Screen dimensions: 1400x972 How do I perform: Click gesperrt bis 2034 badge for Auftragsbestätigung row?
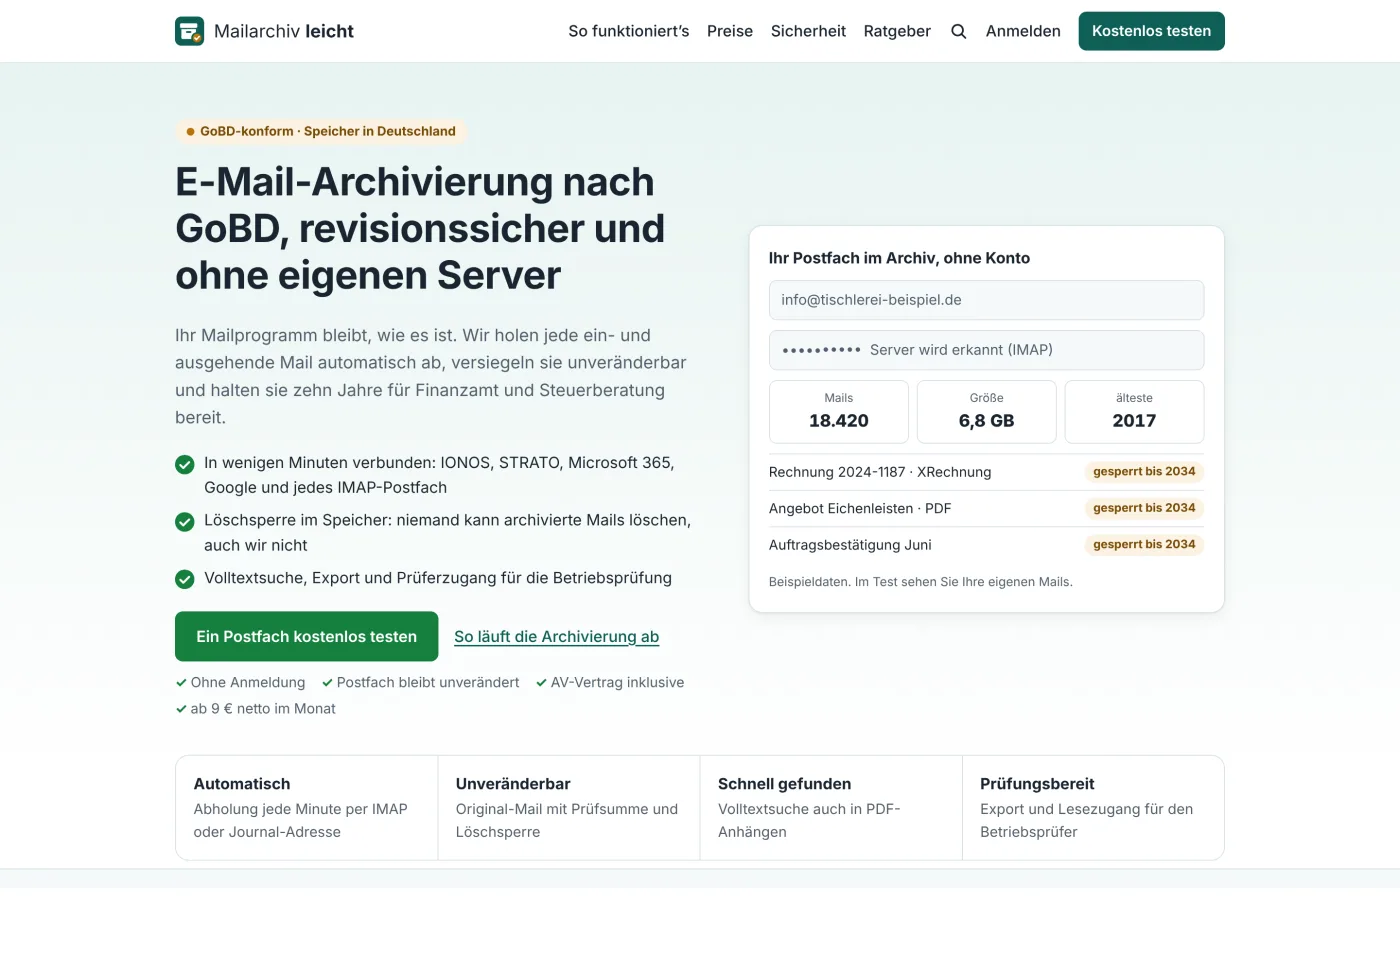(1144, 545)
